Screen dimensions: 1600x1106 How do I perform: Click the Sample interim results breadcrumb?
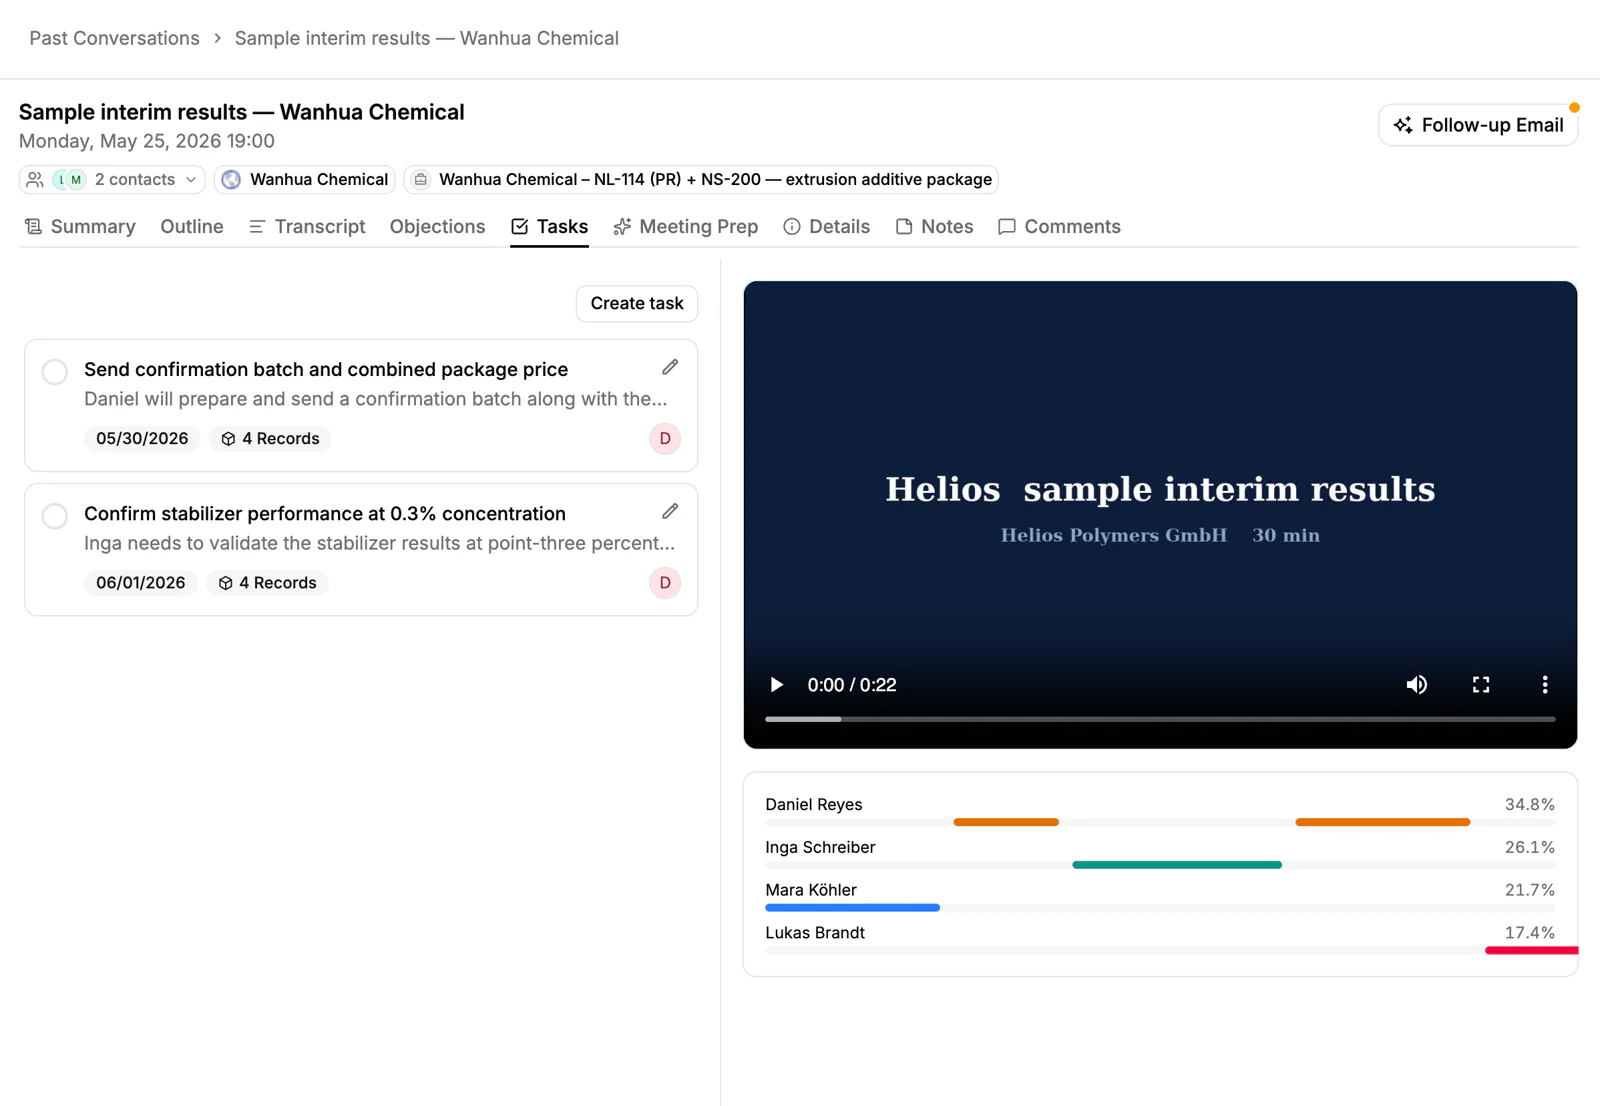427,38
